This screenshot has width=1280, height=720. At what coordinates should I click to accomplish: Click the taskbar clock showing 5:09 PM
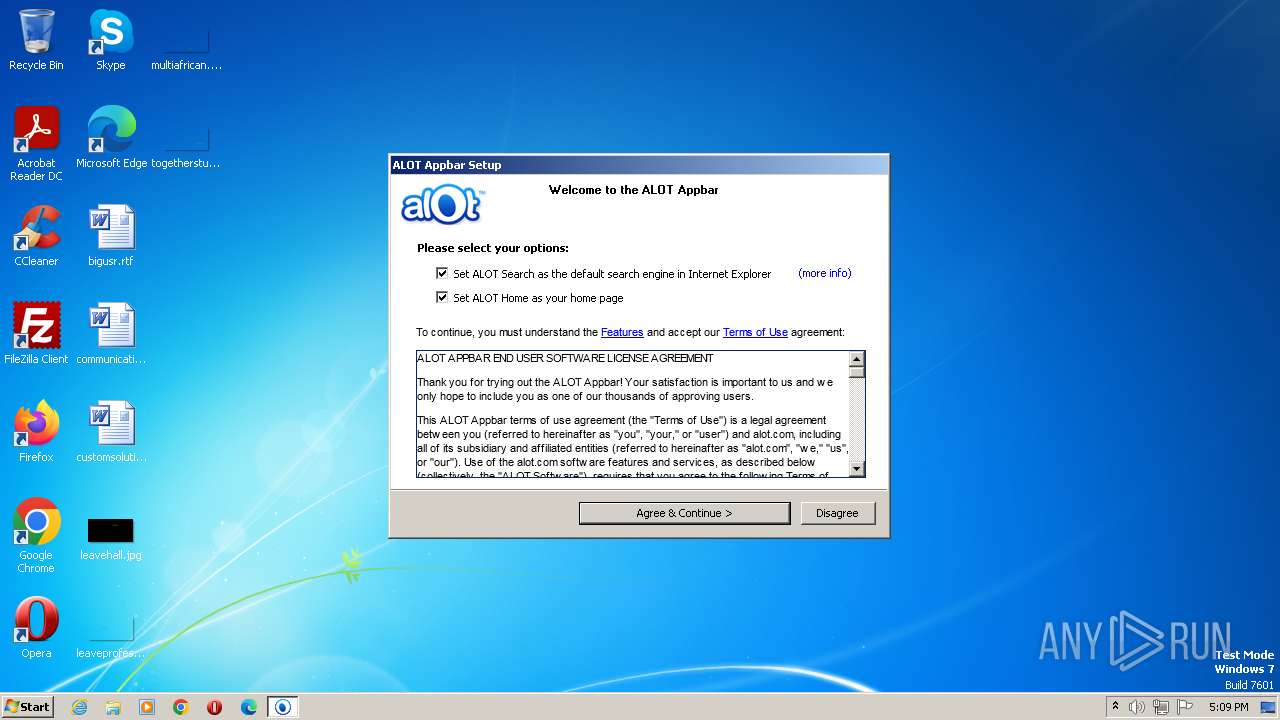[x=1228, y=707]
